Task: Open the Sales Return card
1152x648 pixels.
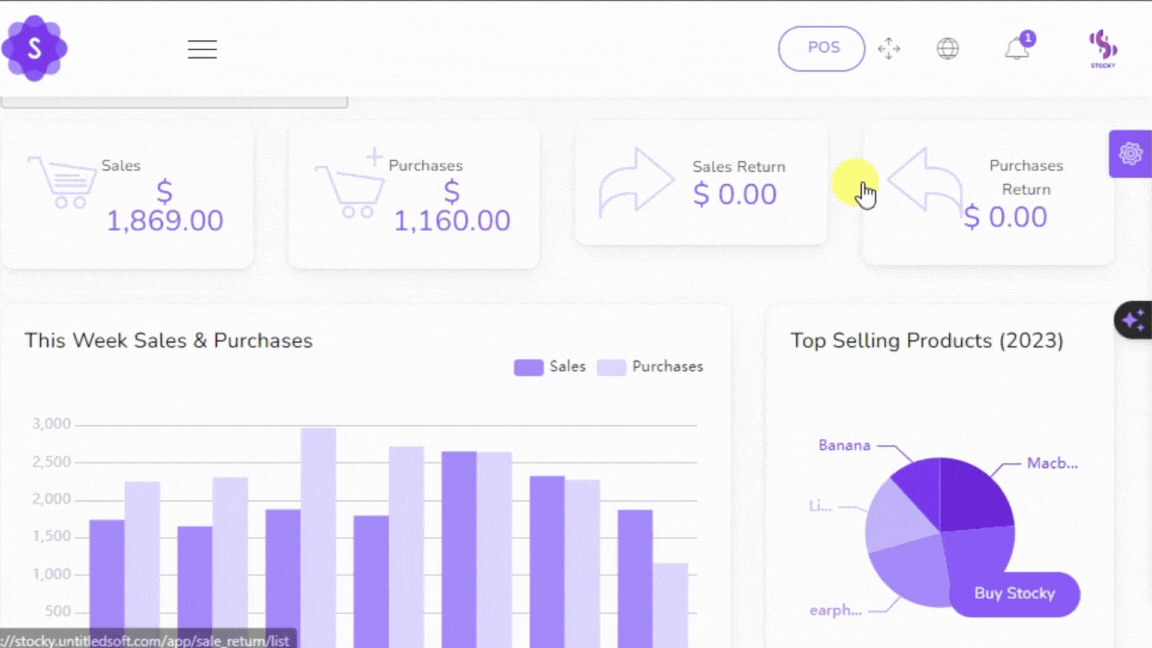Action: [700, 183]
